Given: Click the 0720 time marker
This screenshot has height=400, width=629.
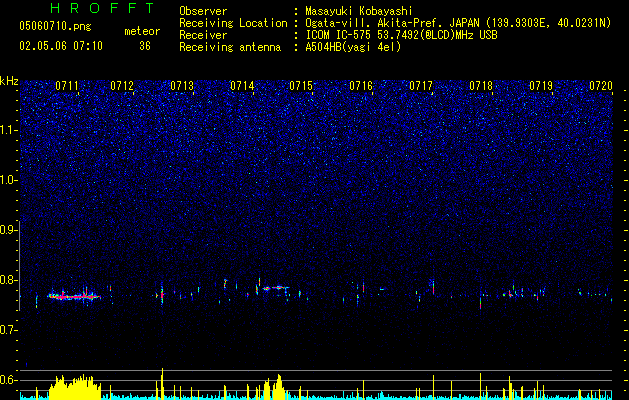Looking at the screenshot, I should coord(601,86).
